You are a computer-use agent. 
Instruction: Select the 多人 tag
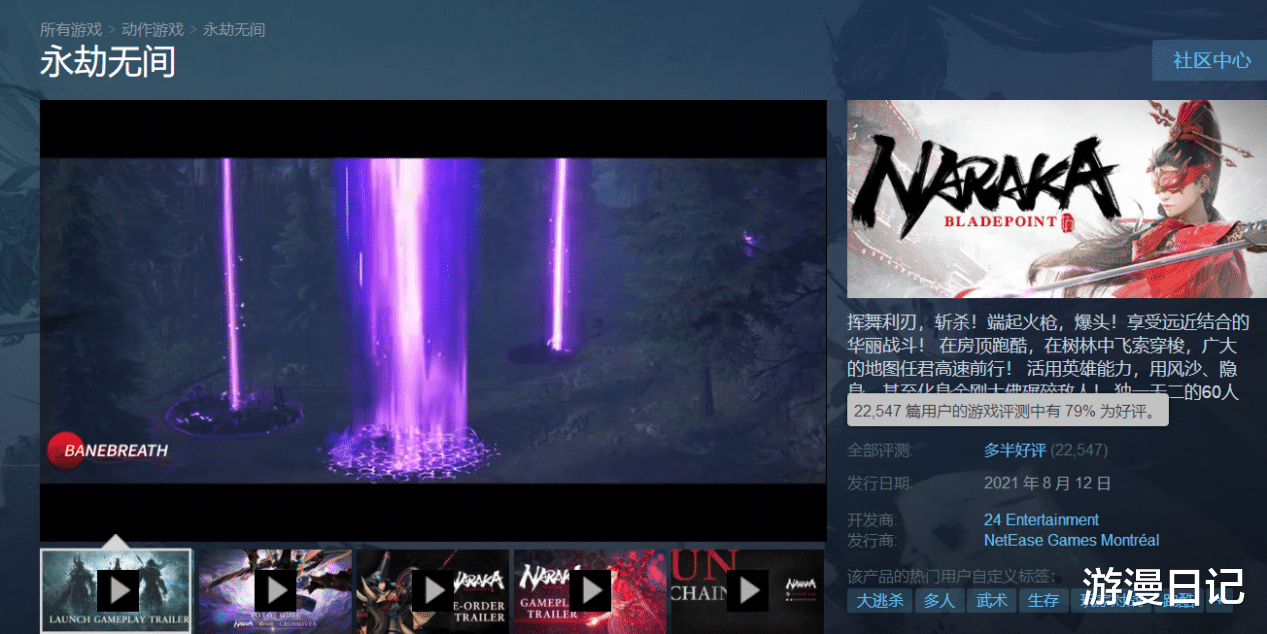(x=939, y=600)
